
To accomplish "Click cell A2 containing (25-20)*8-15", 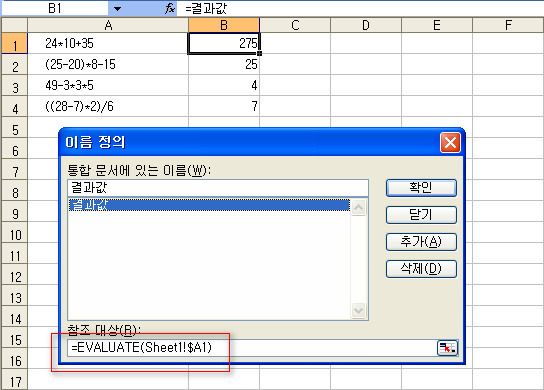I will tap(108, 65).
